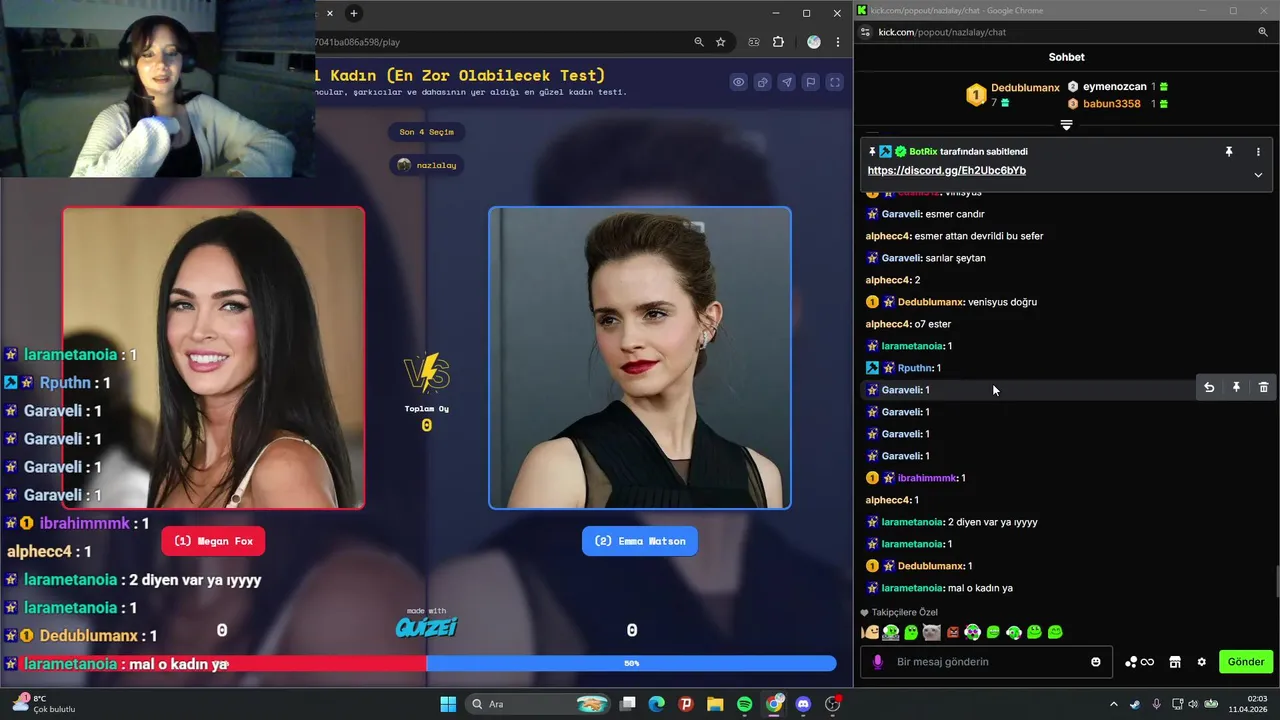Enter fullscreen with the quiz expand icon
The height and width of the screenshot is (720, 1280).
(835, 82)
